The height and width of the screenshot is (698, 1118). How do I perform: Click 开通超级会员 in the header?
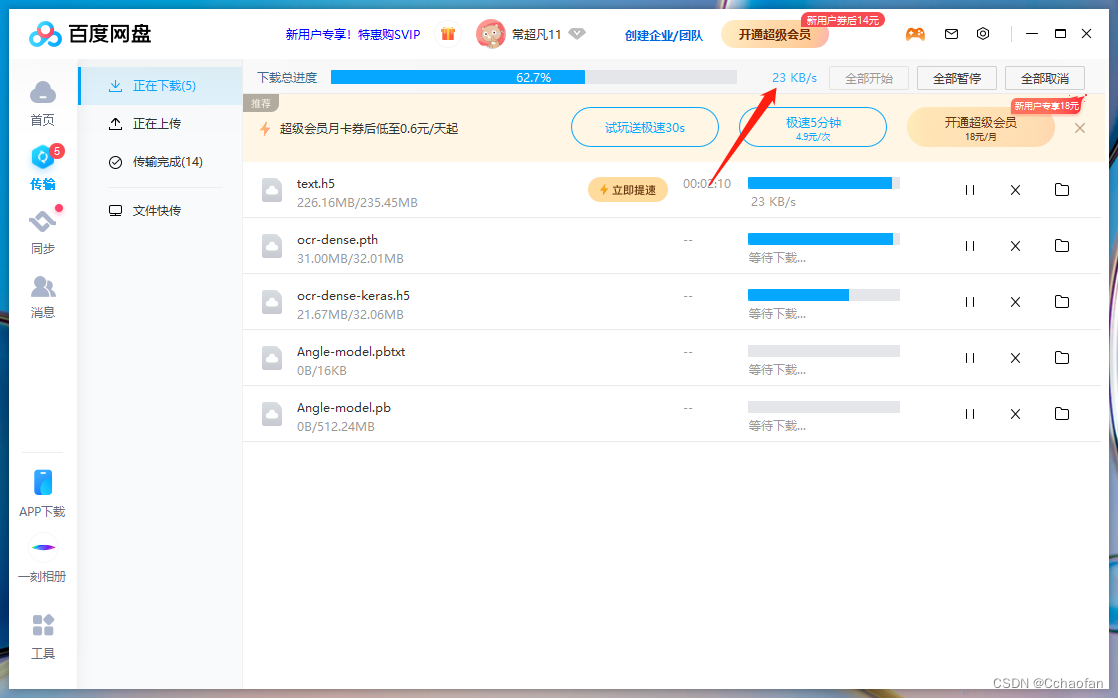pyautogui.click(x=774, y=34)
